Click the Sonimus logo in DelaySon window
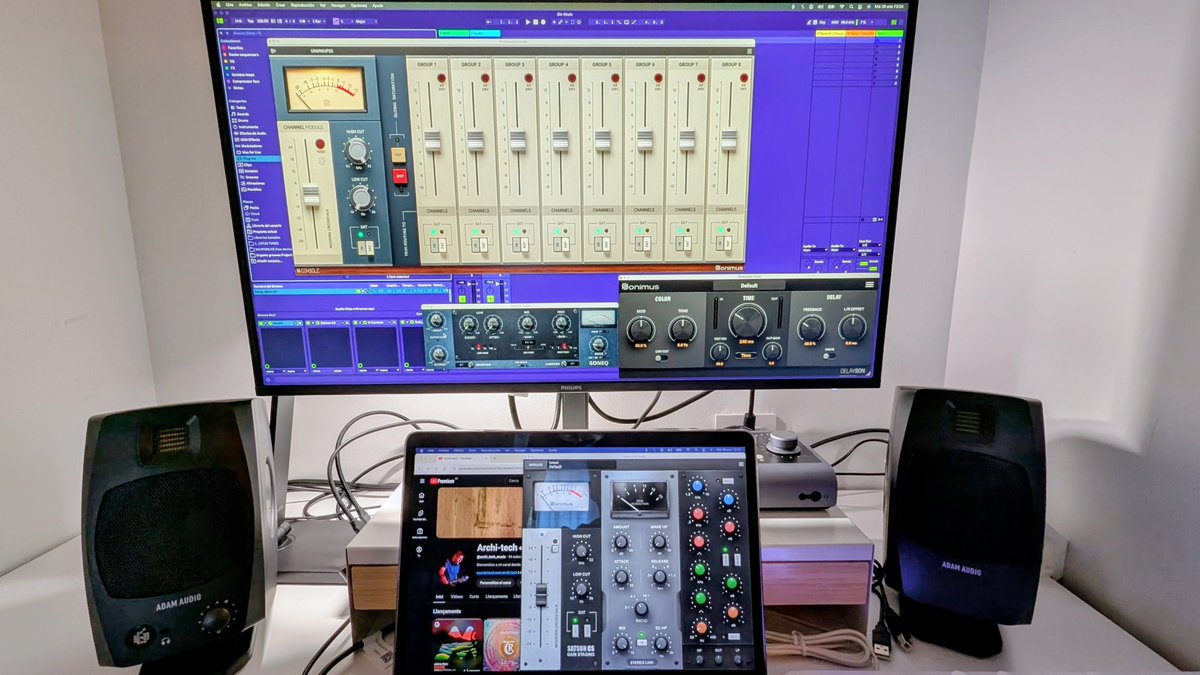This screenshot has width=1200, height=675. 640,287
